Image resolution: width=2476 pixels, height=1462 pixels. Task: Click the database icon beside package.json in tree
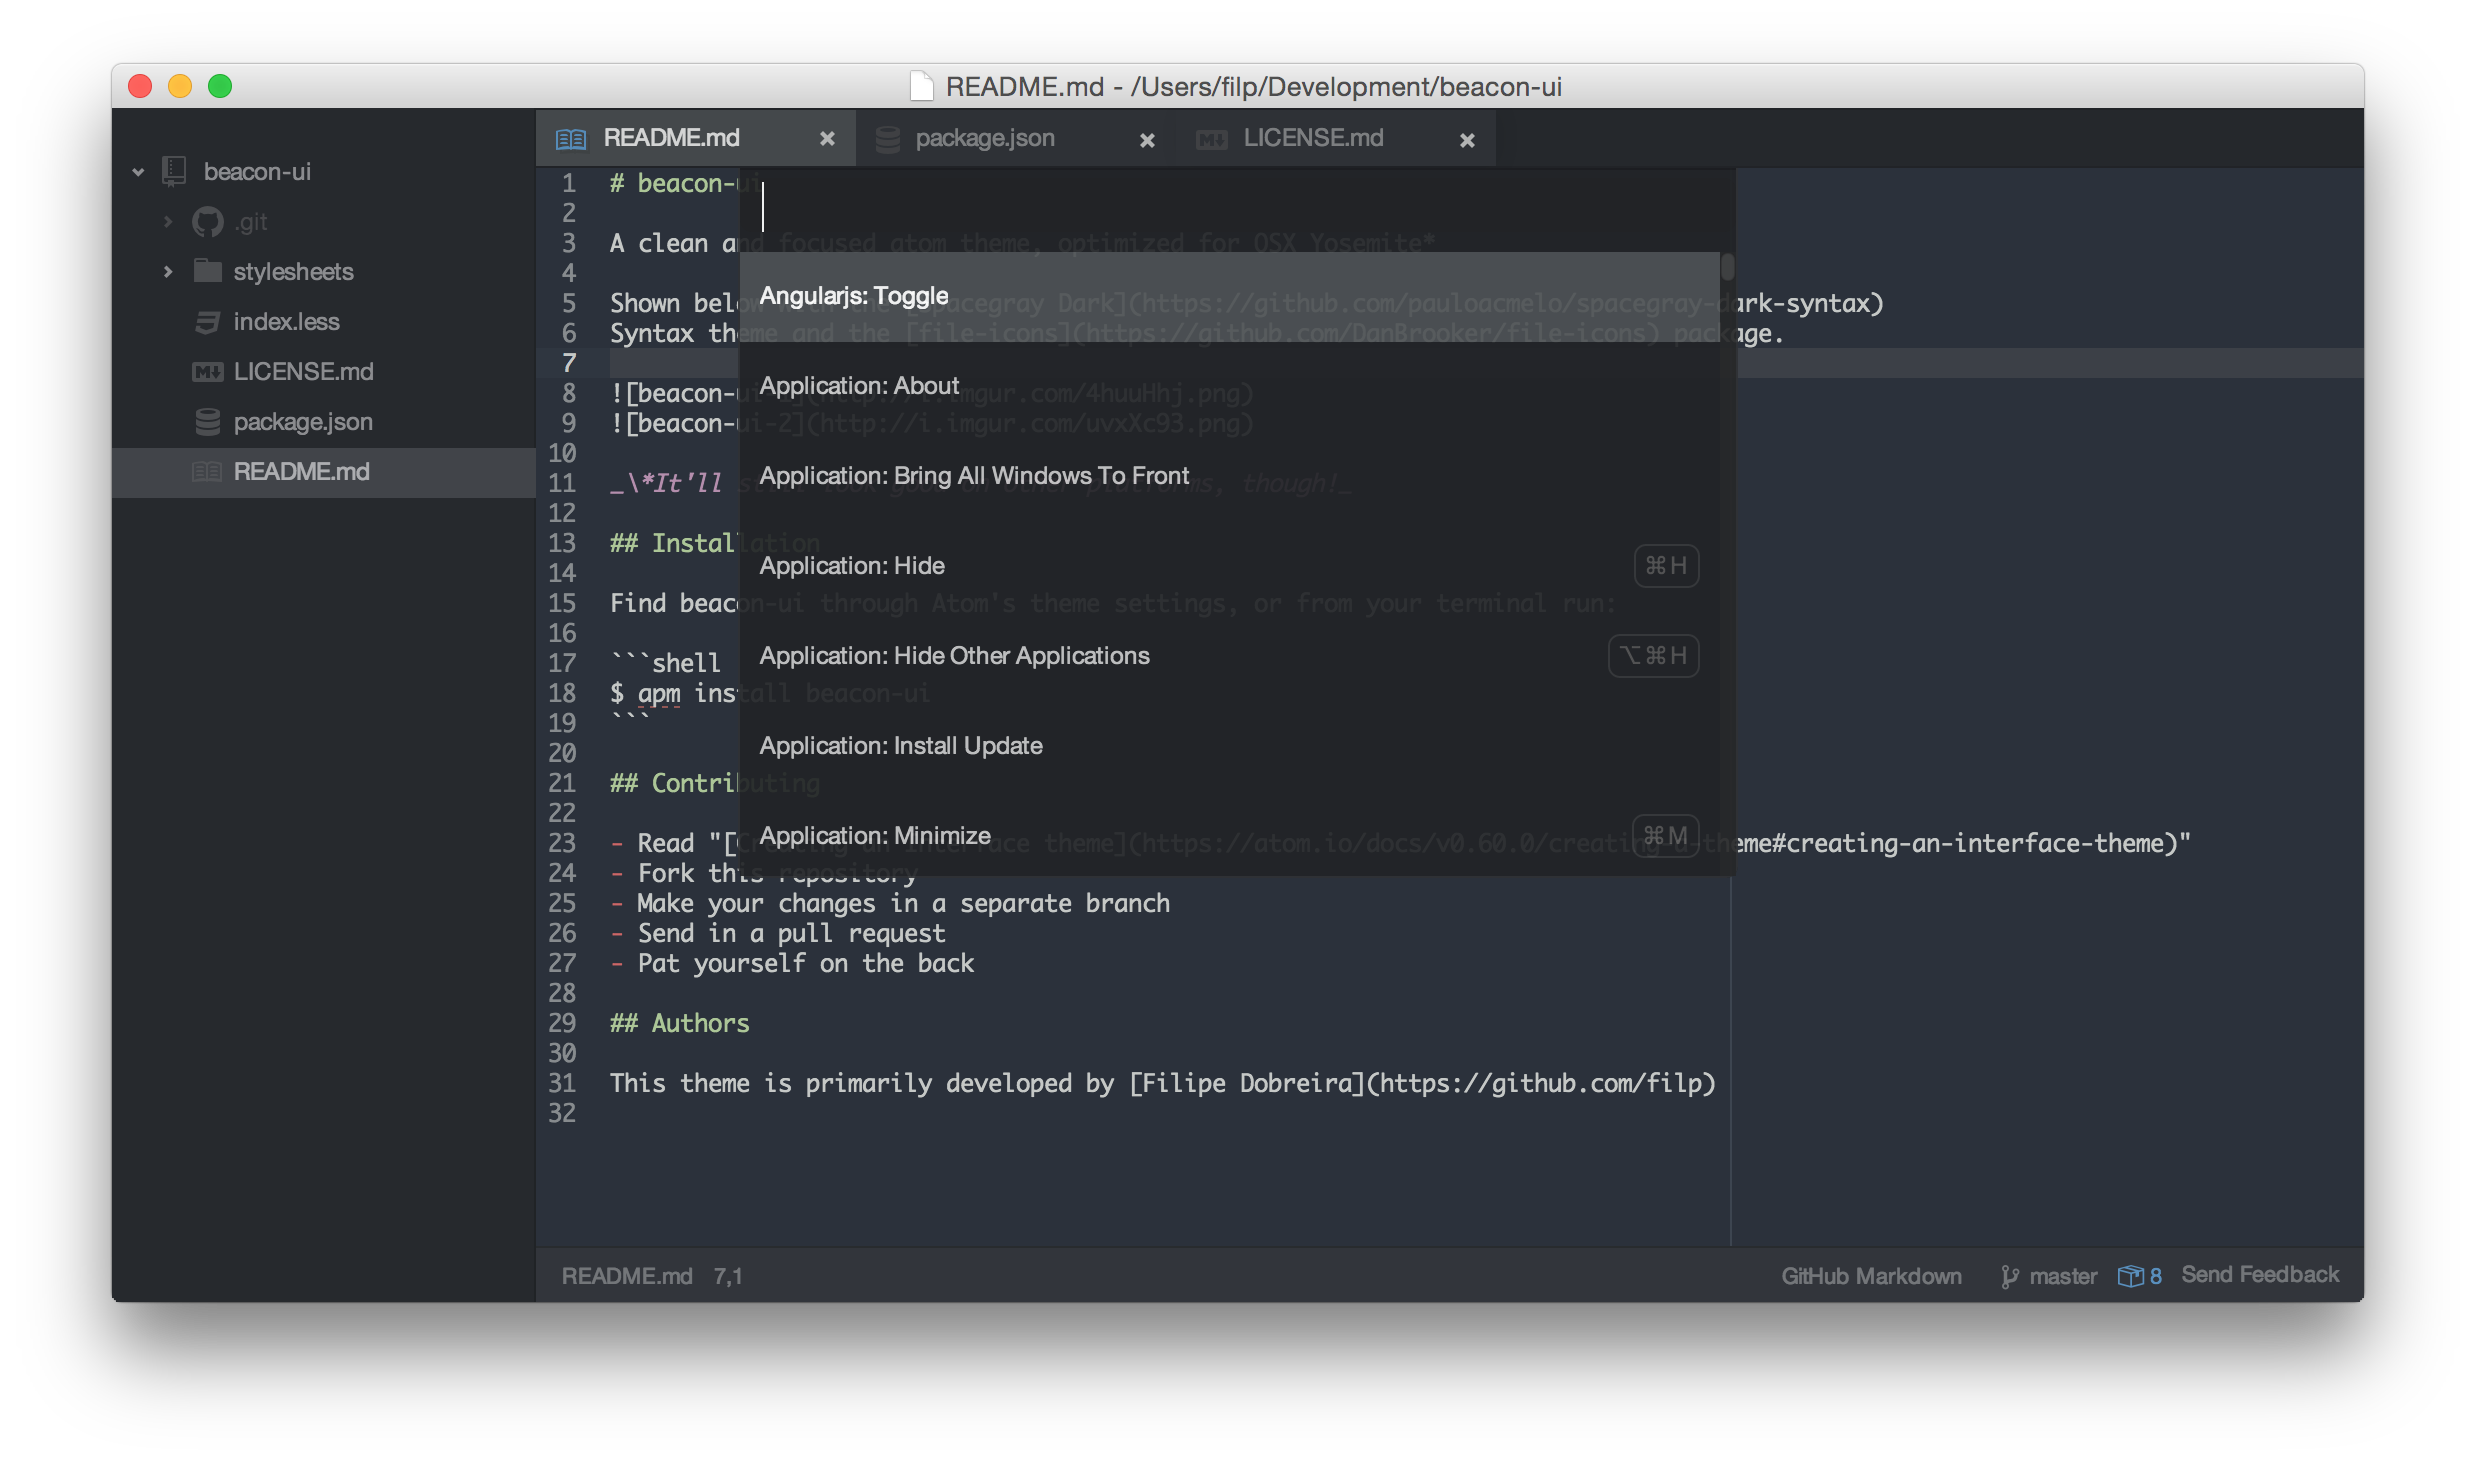click(208, 421)
